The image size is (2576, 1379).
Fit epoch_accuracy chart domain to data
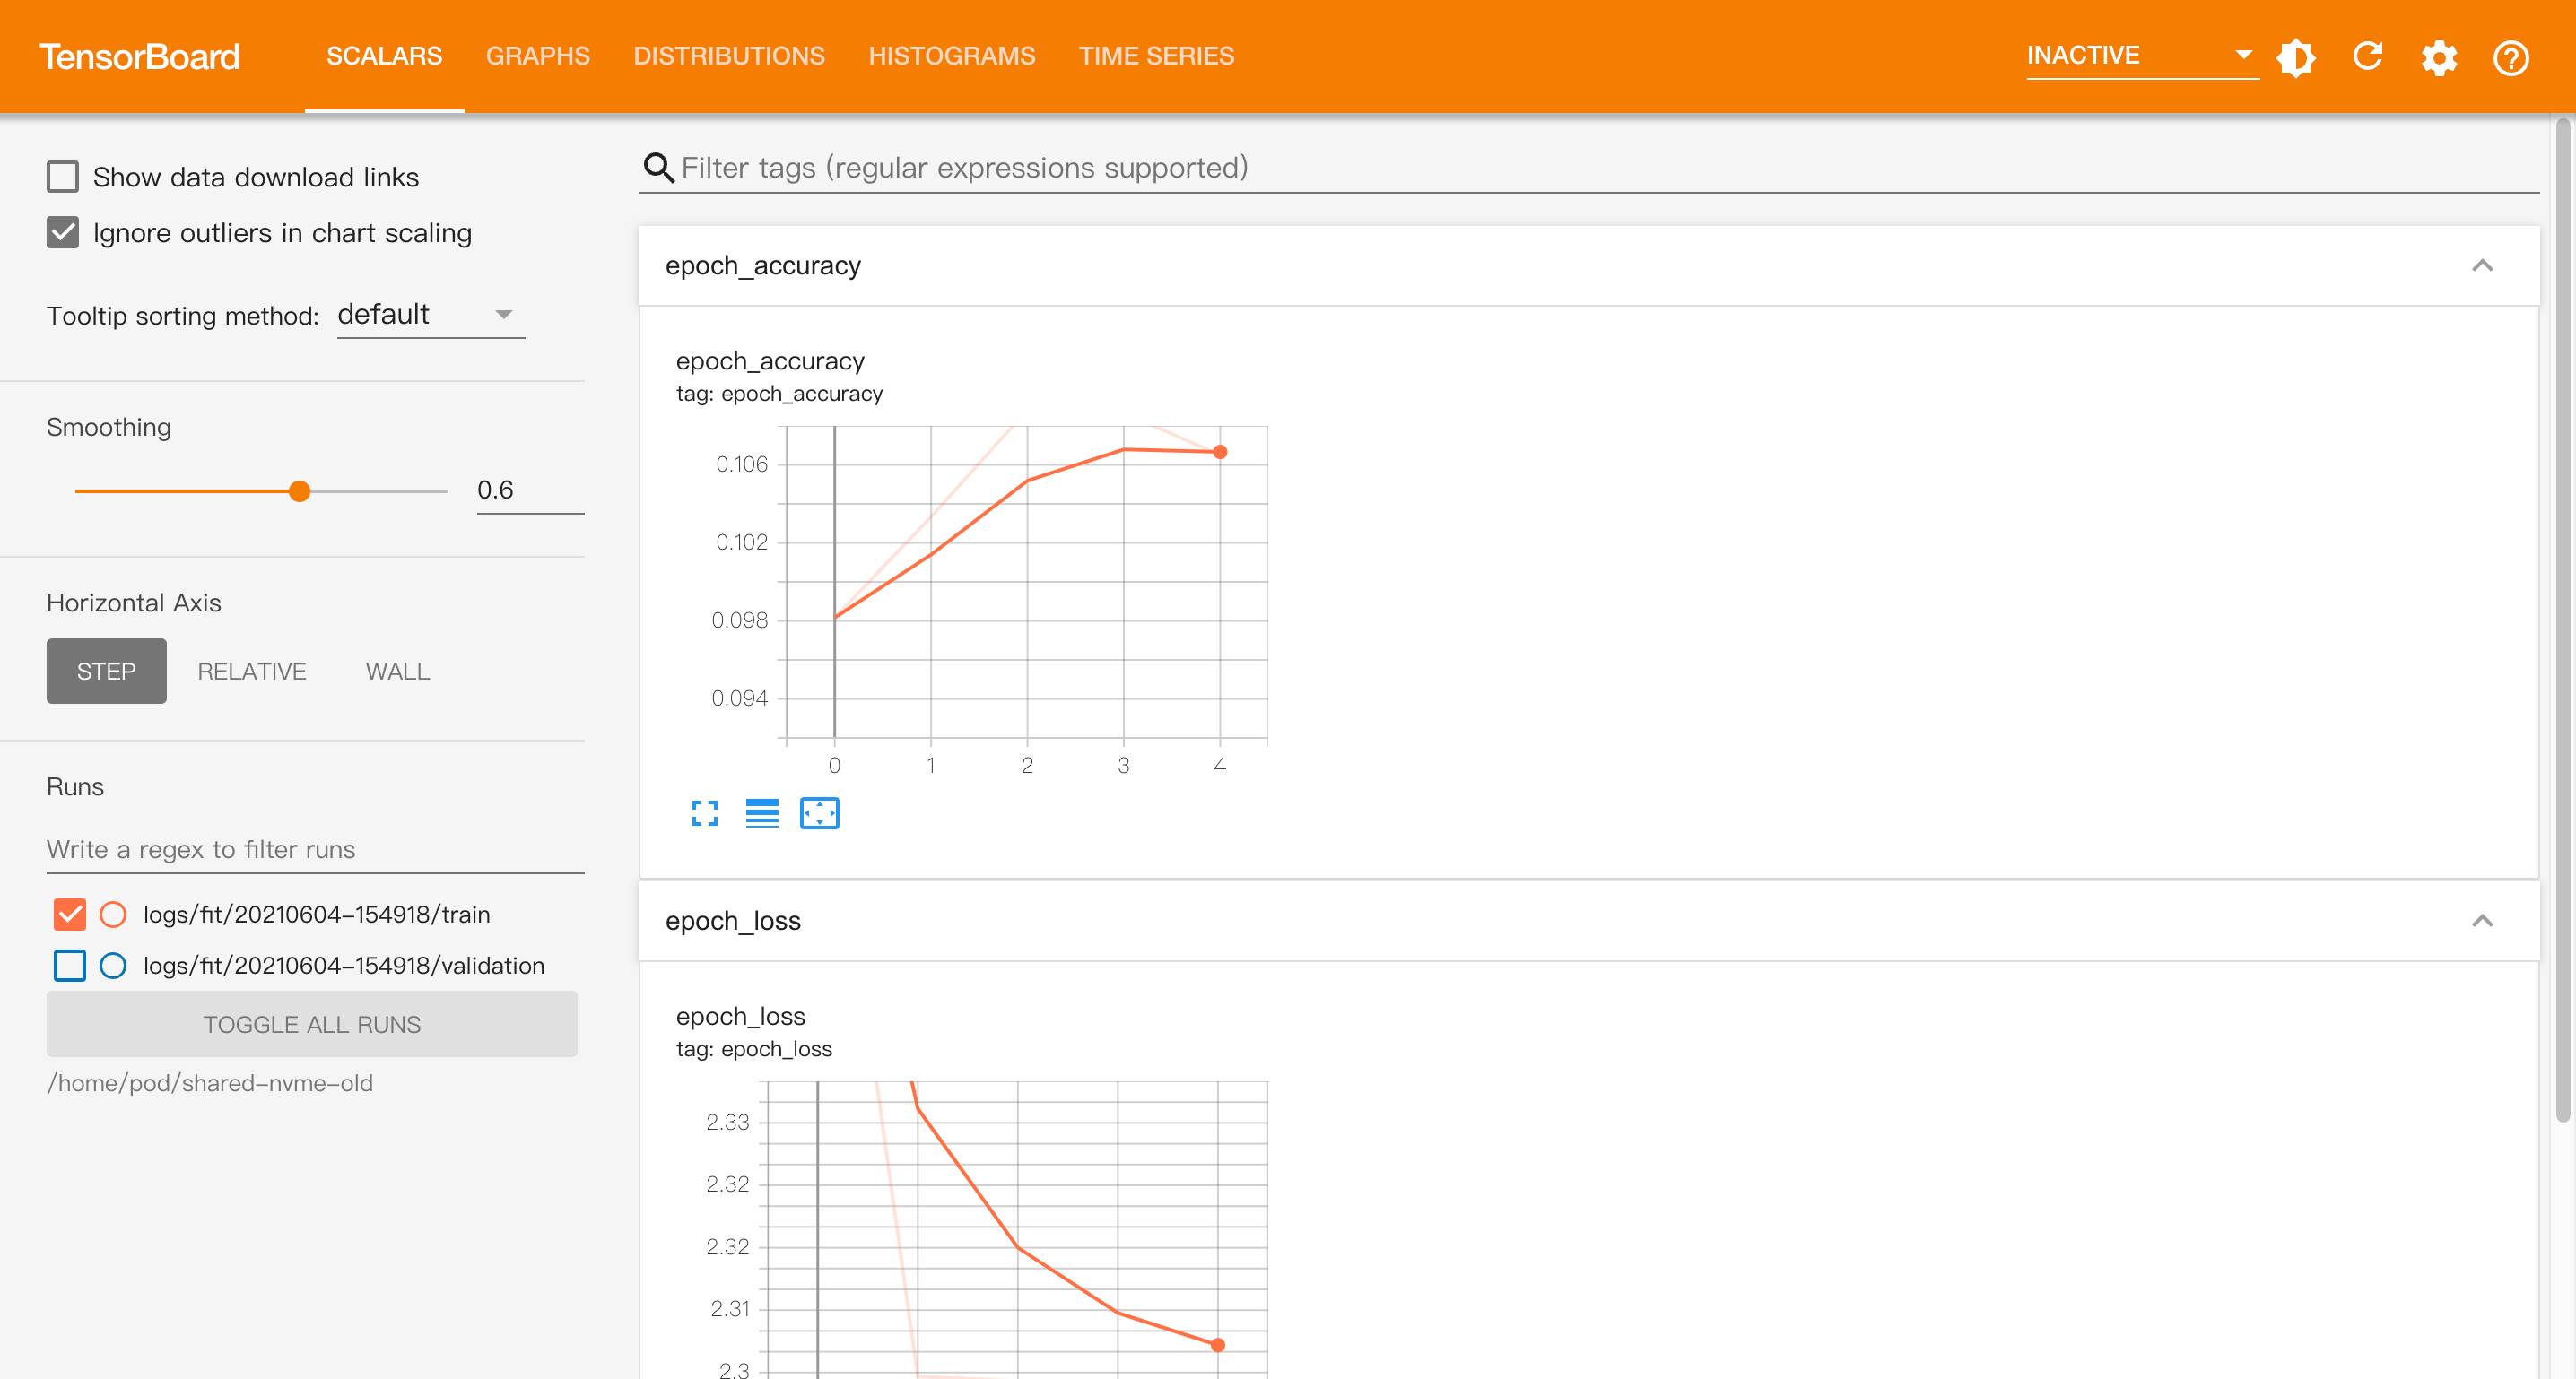pyautogui.click(x=820, y=813)
